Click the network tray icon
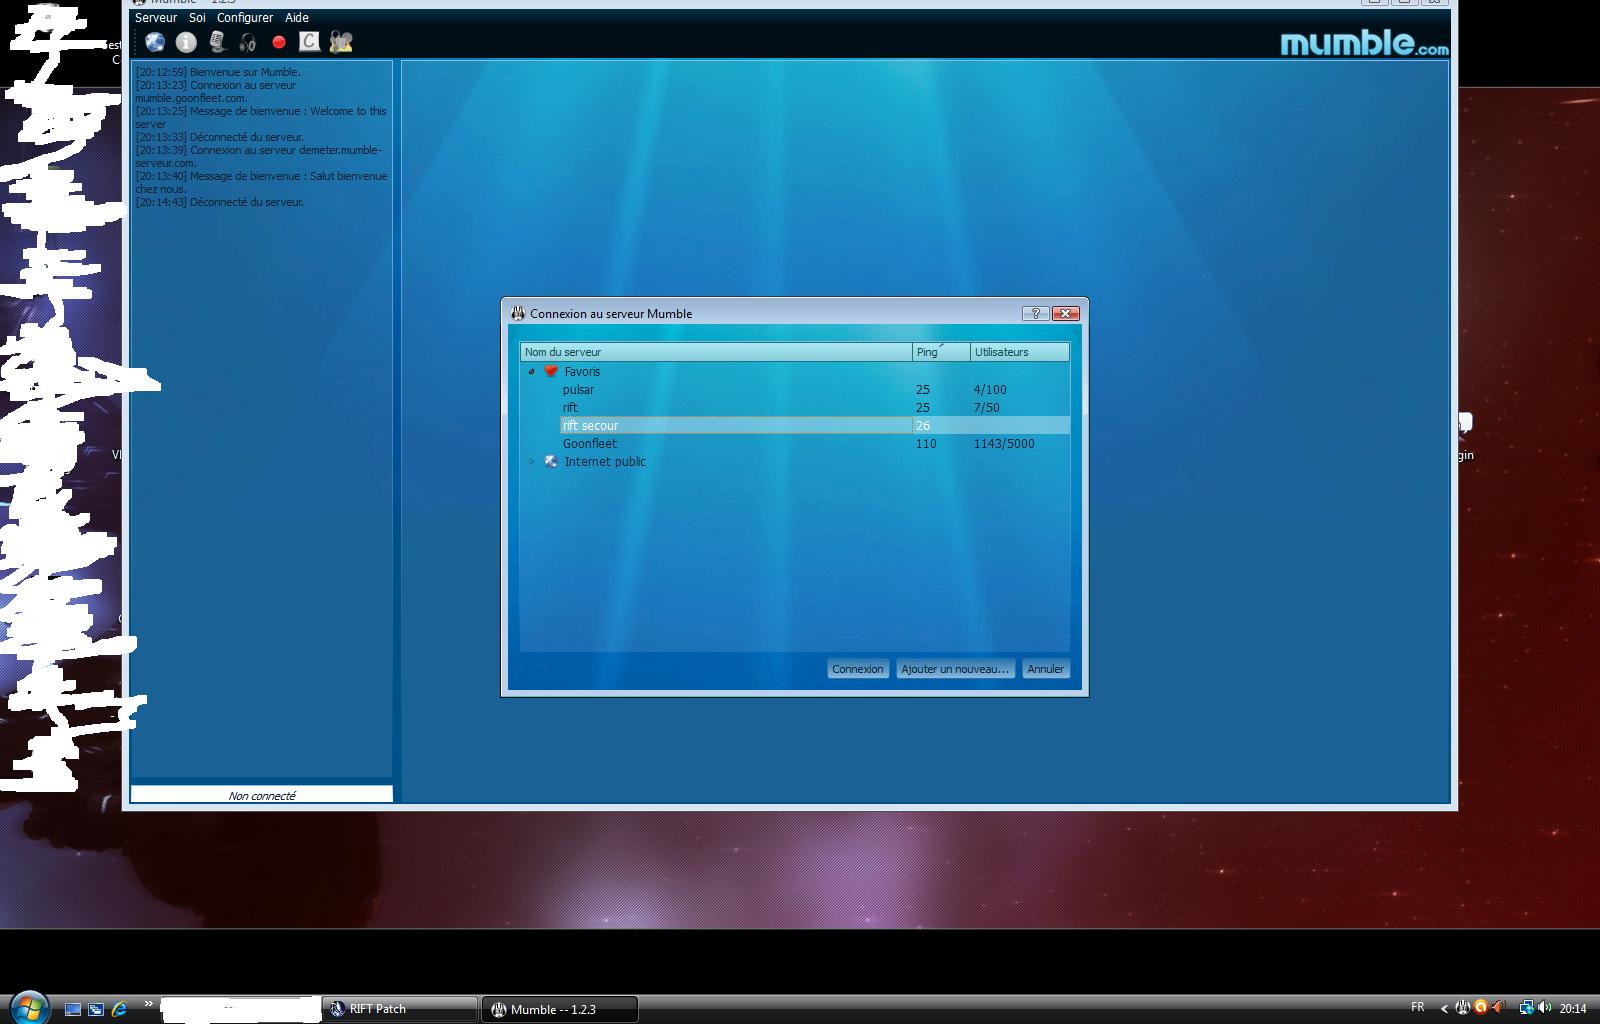 click(x=1526, y=1008)
